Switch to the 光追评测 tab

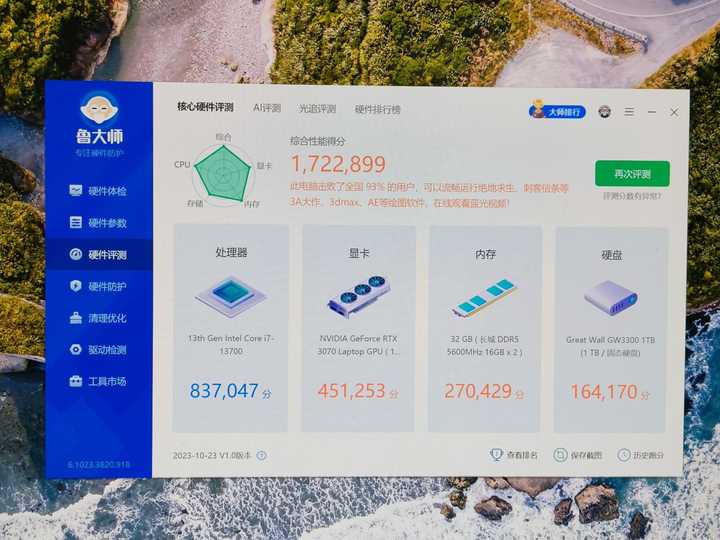tap(317, 109)
